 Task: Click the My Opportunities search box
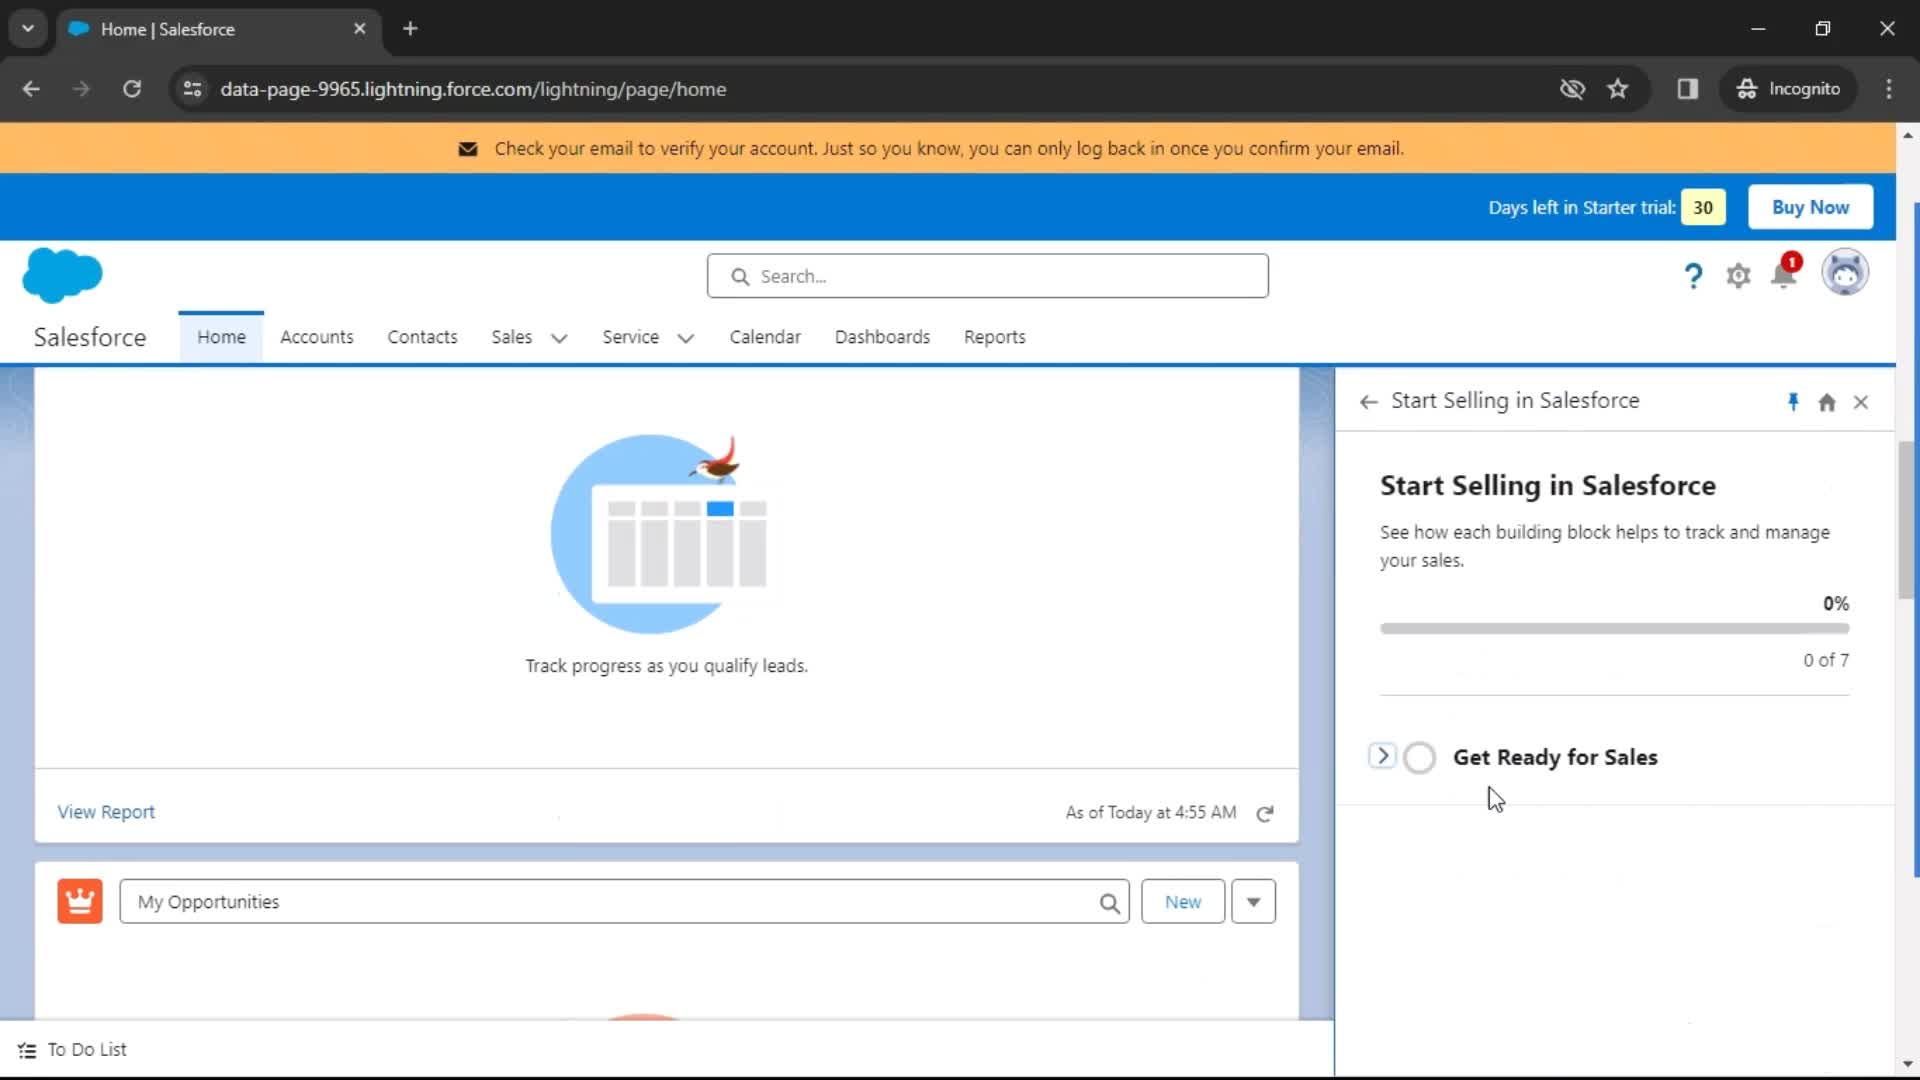[624, 902]
